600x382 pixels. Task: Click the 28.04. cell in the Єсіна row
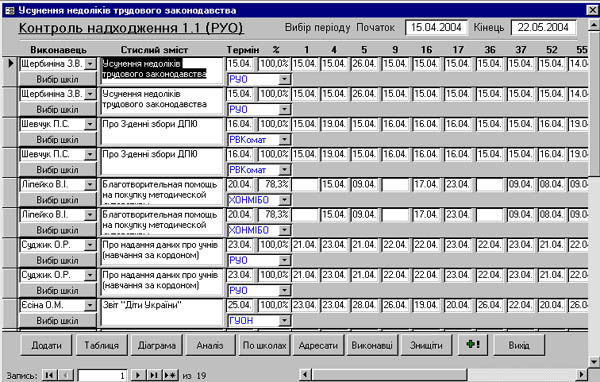click(x=364, y=305)
